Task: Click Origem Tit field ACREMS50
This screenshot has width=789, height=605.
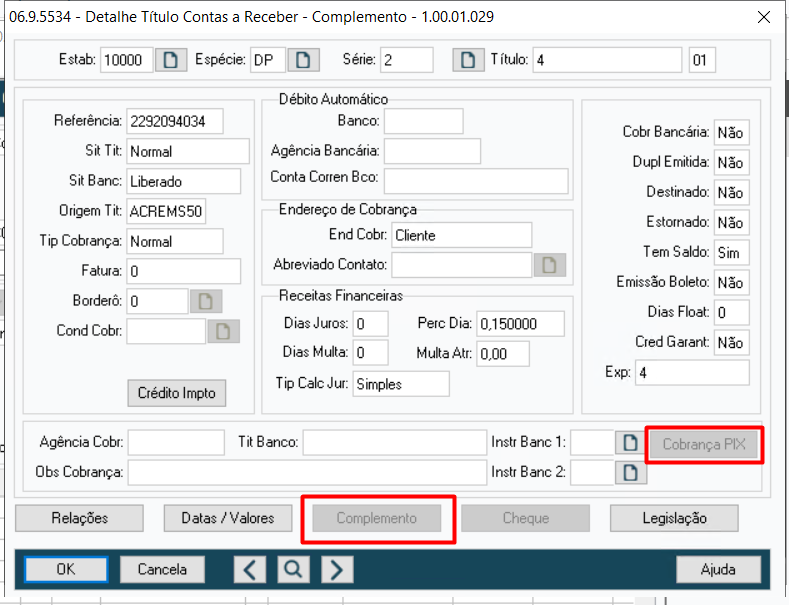Action: (166, 211)
